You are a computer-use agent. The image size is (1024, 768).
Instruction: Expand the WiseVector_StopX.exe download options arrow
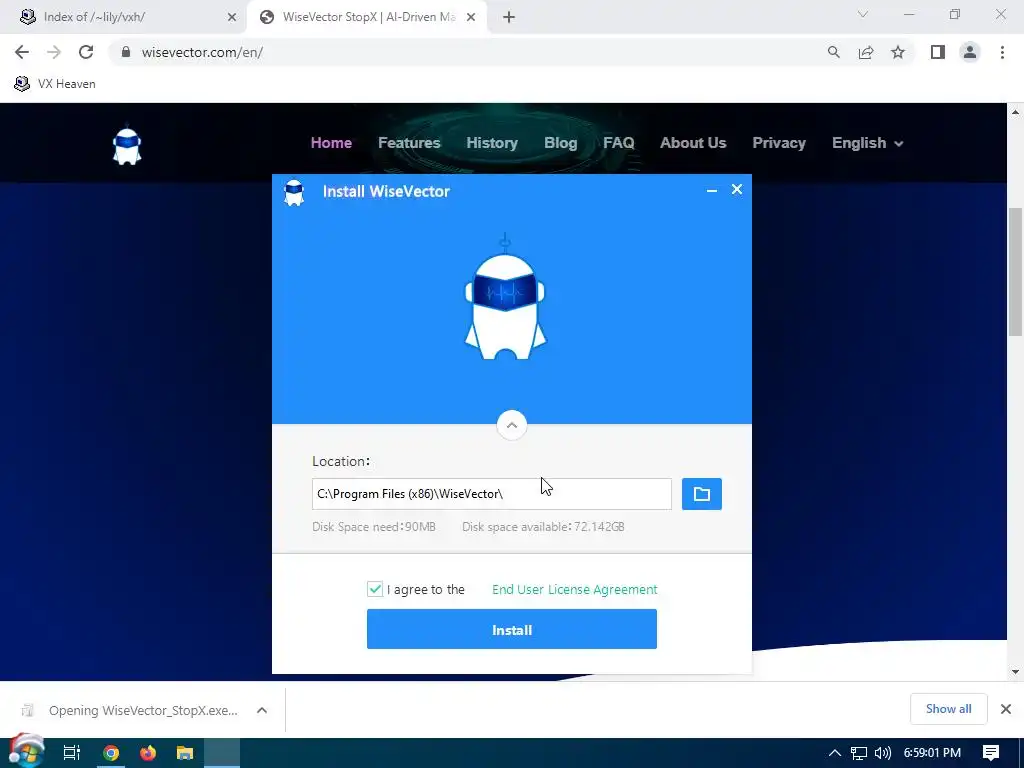coord(262,710)
